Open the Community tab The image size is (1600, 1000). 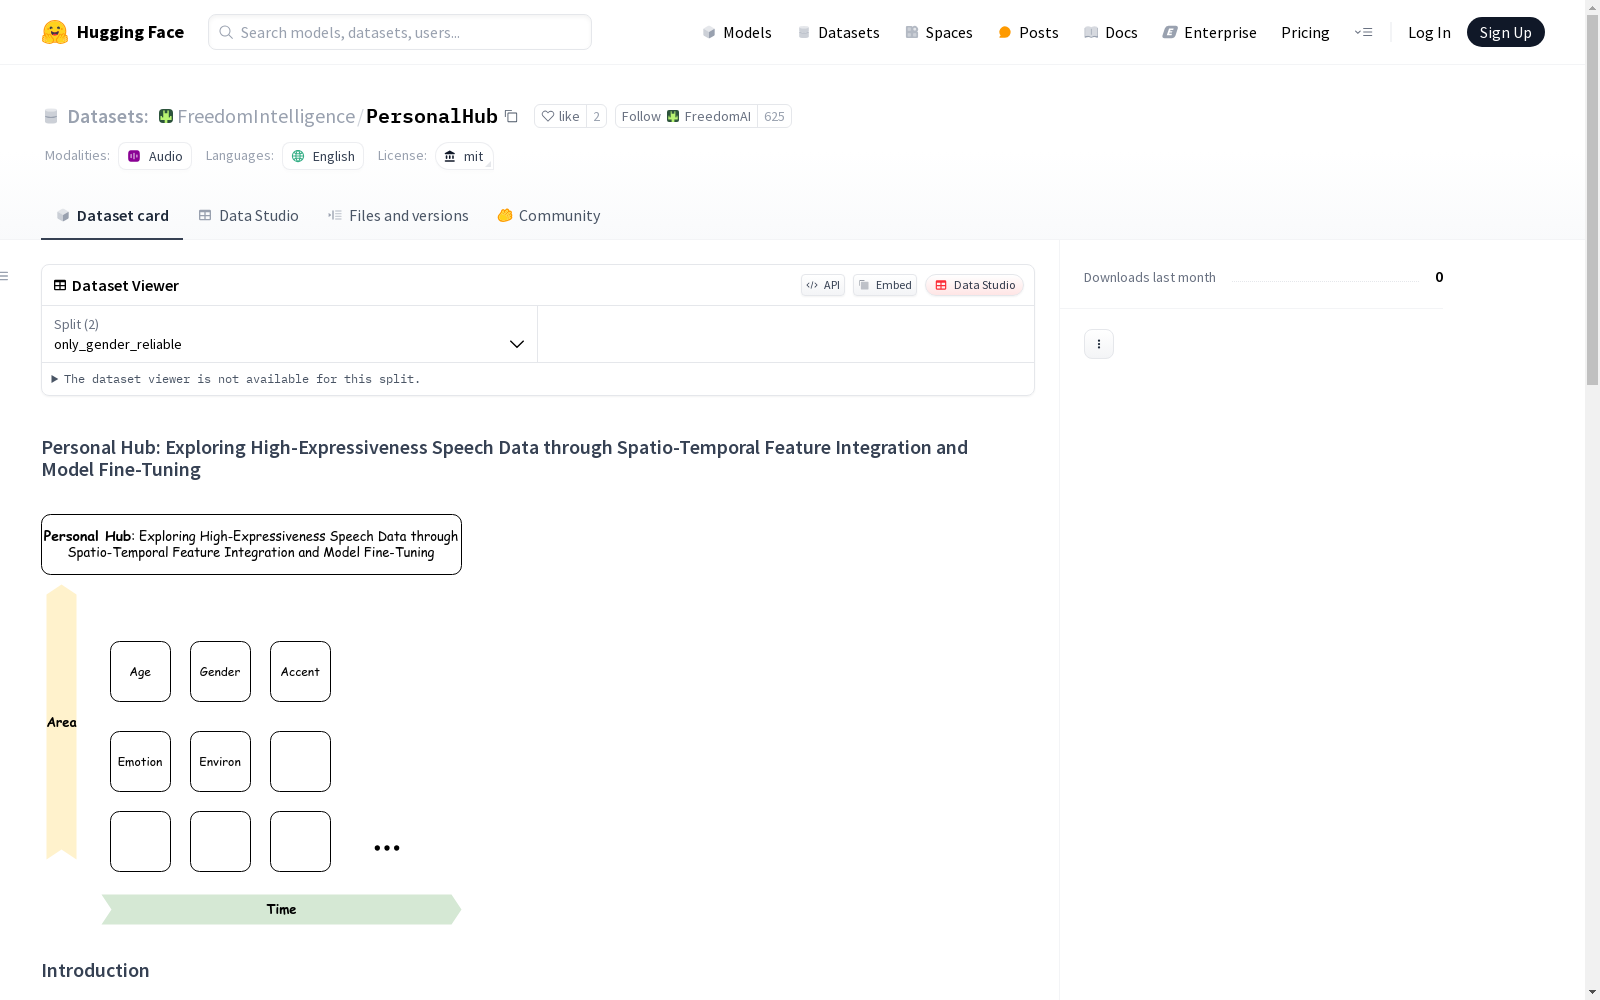(x=549, y=216)
